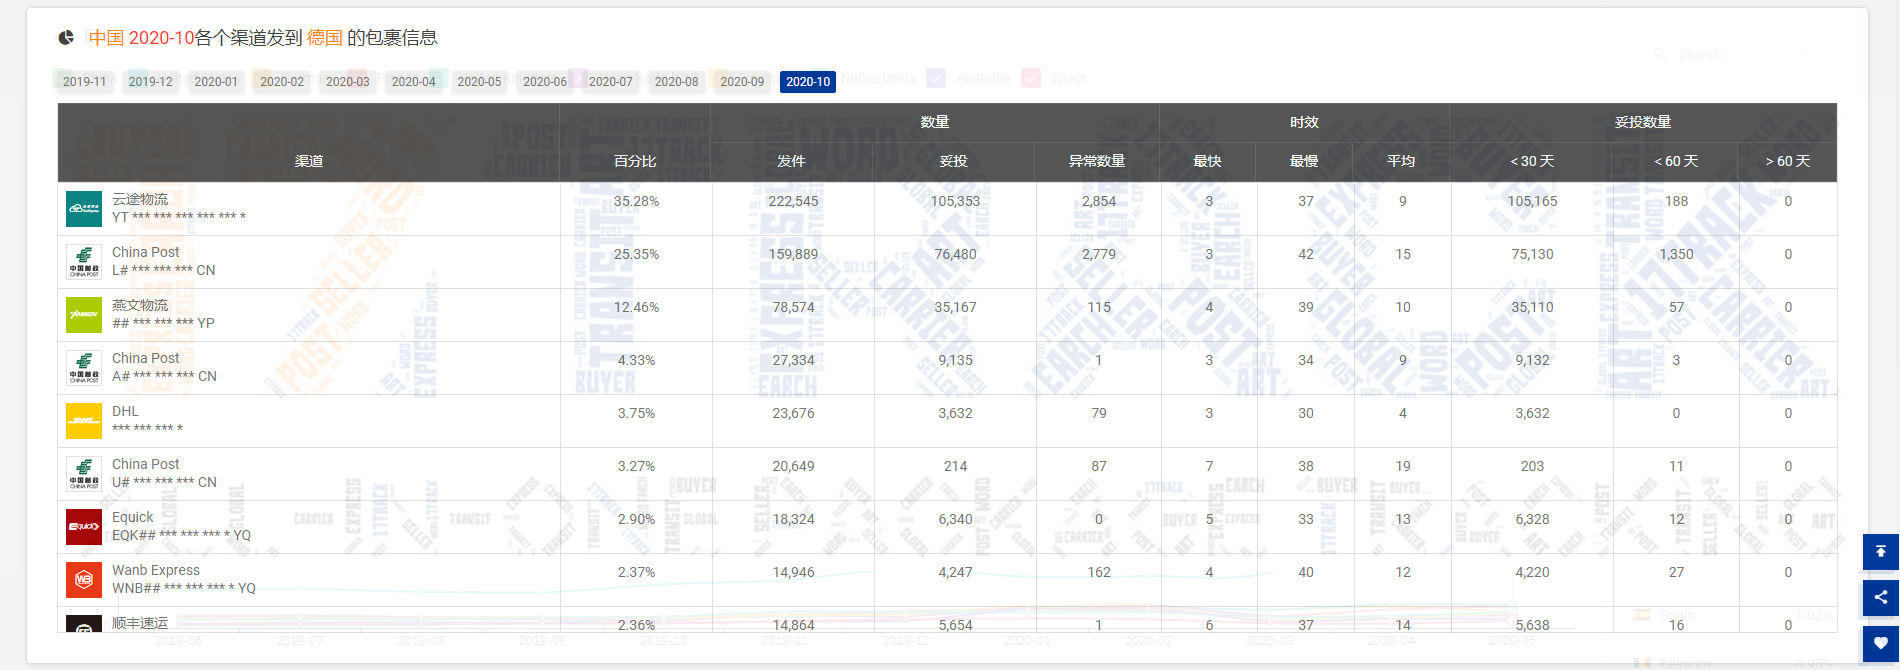The height and width of the screenshot is (670, 1900).
Task: Click the red Equick carrier logo
Action: point(84,527)
